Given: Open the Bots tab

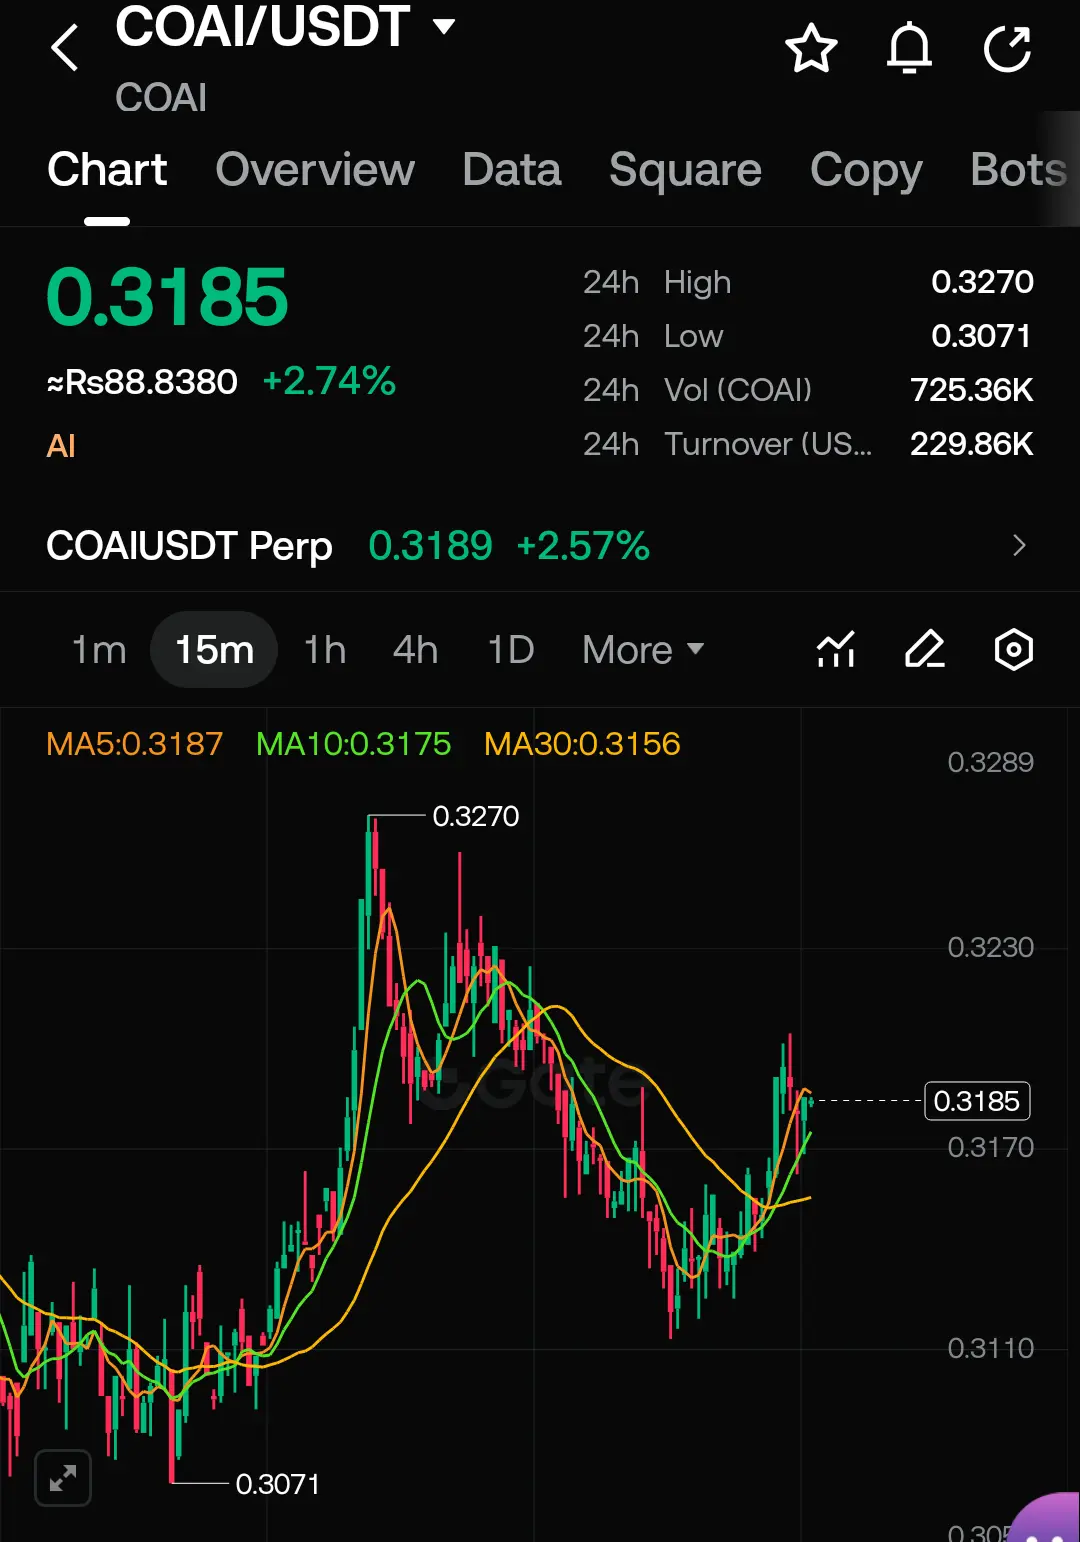Looking at the screenshot, I should pyautogui.click(x=1019, y=169).
